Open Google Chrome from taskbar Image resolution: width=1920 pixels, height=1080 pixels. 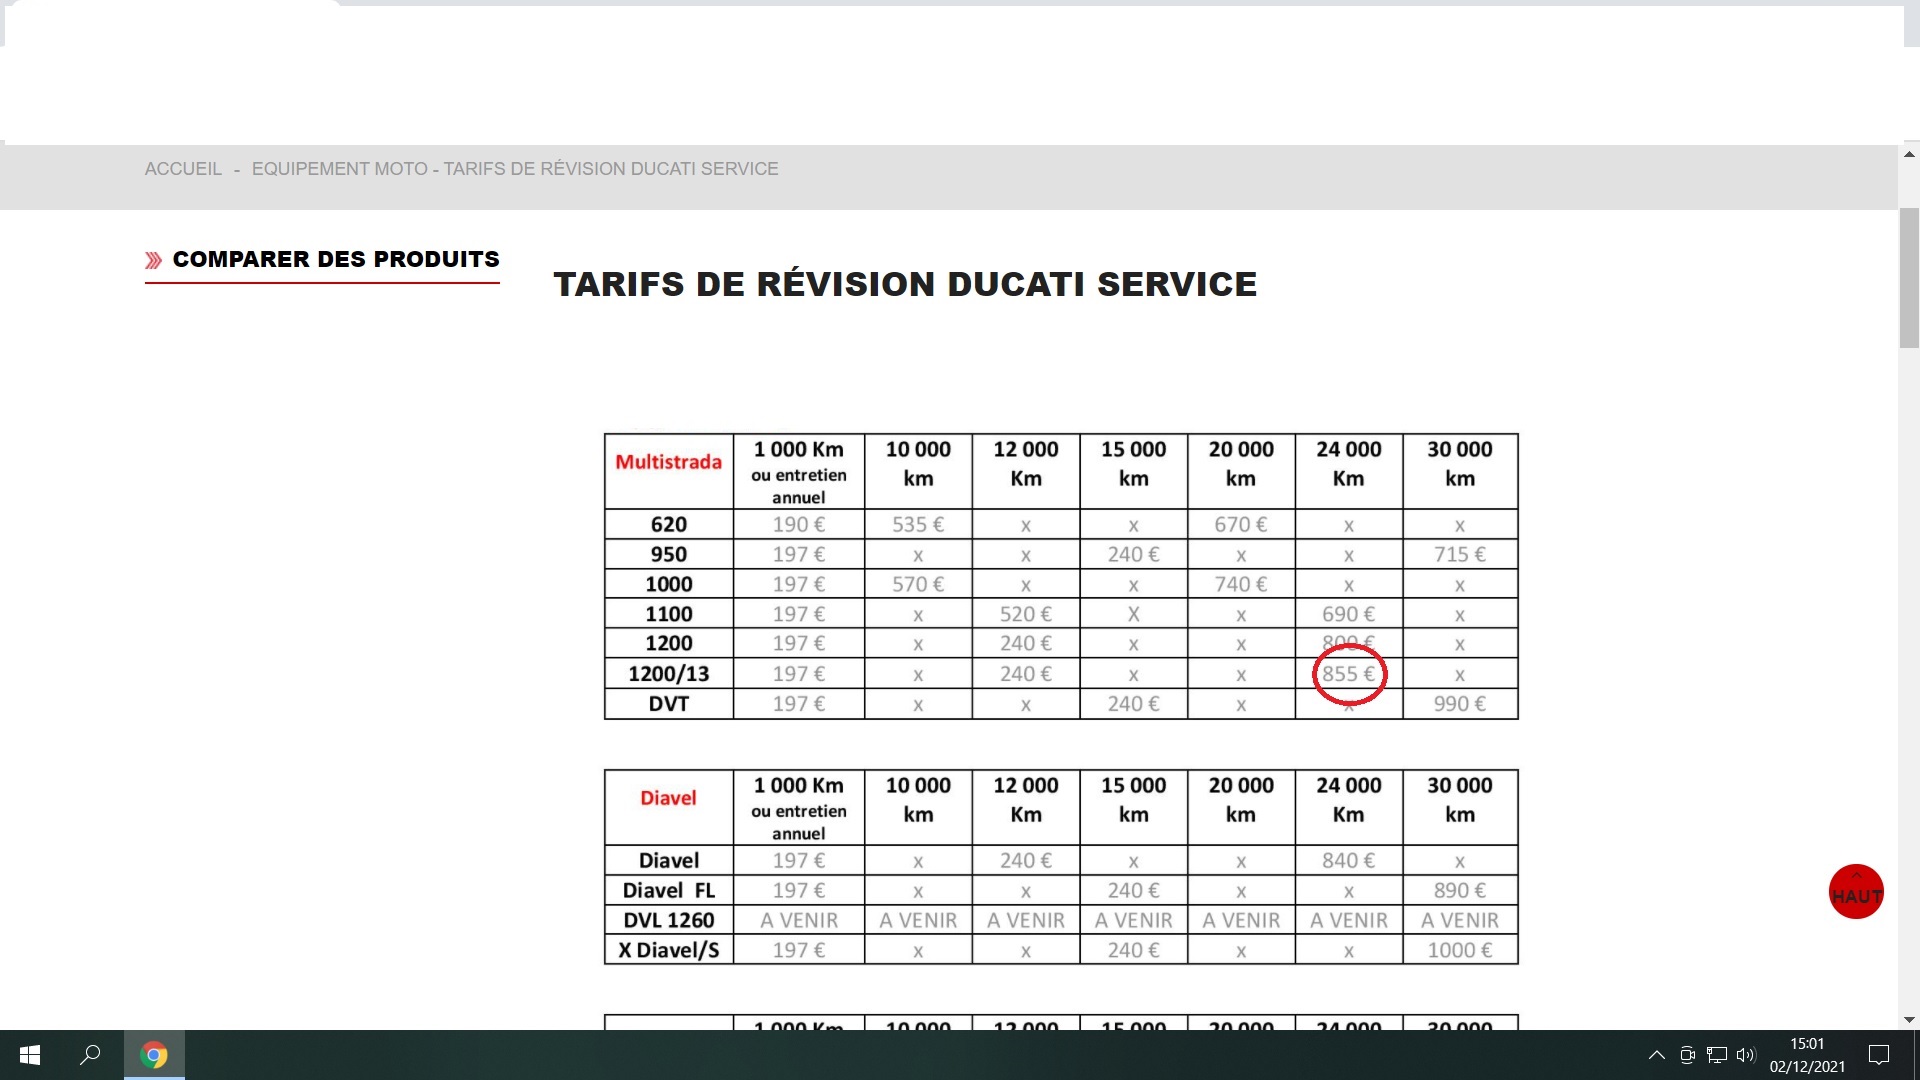154,1055
